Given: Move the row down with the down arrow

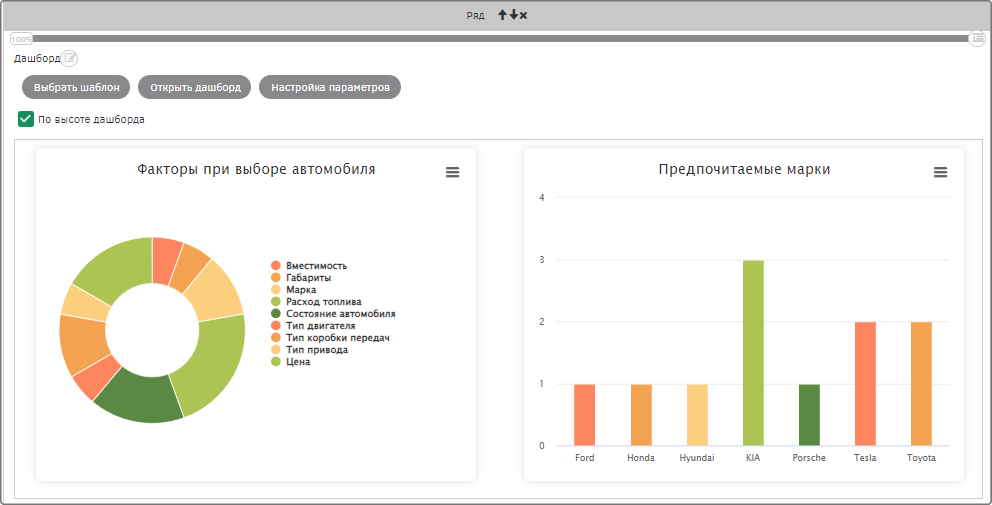Looking at the screenshot, I should [513, 15].
